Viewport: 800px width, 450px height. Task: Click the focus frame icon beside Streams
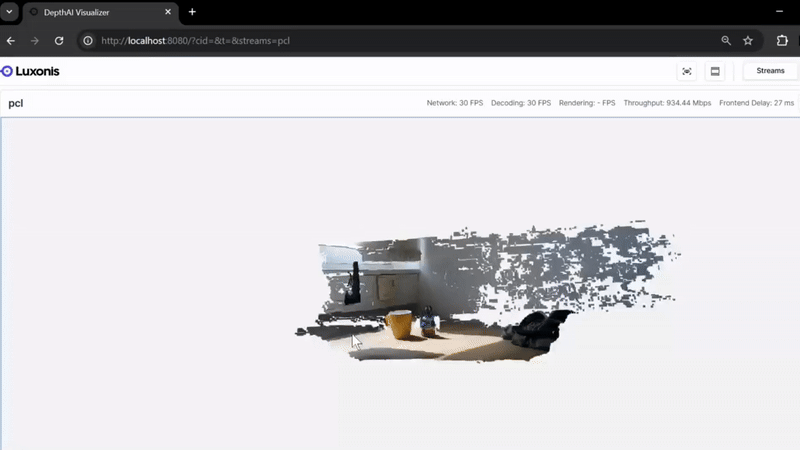(686, 71)
